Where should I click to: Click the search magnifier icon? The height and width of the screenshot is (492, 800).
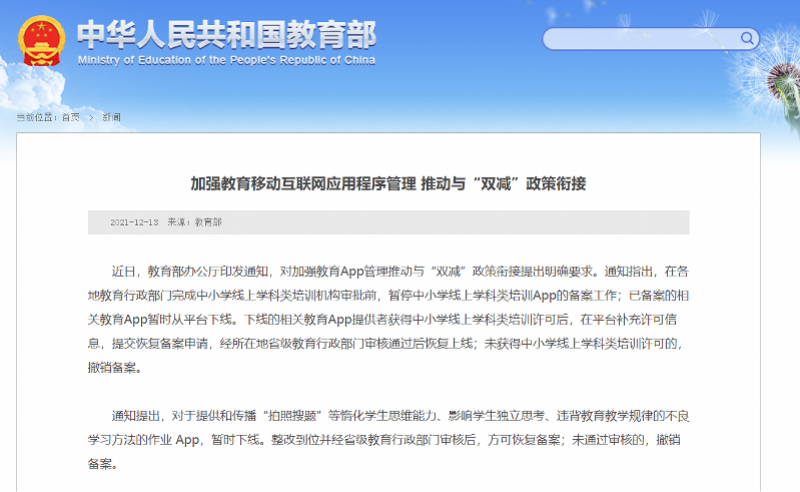coord(746,38)
